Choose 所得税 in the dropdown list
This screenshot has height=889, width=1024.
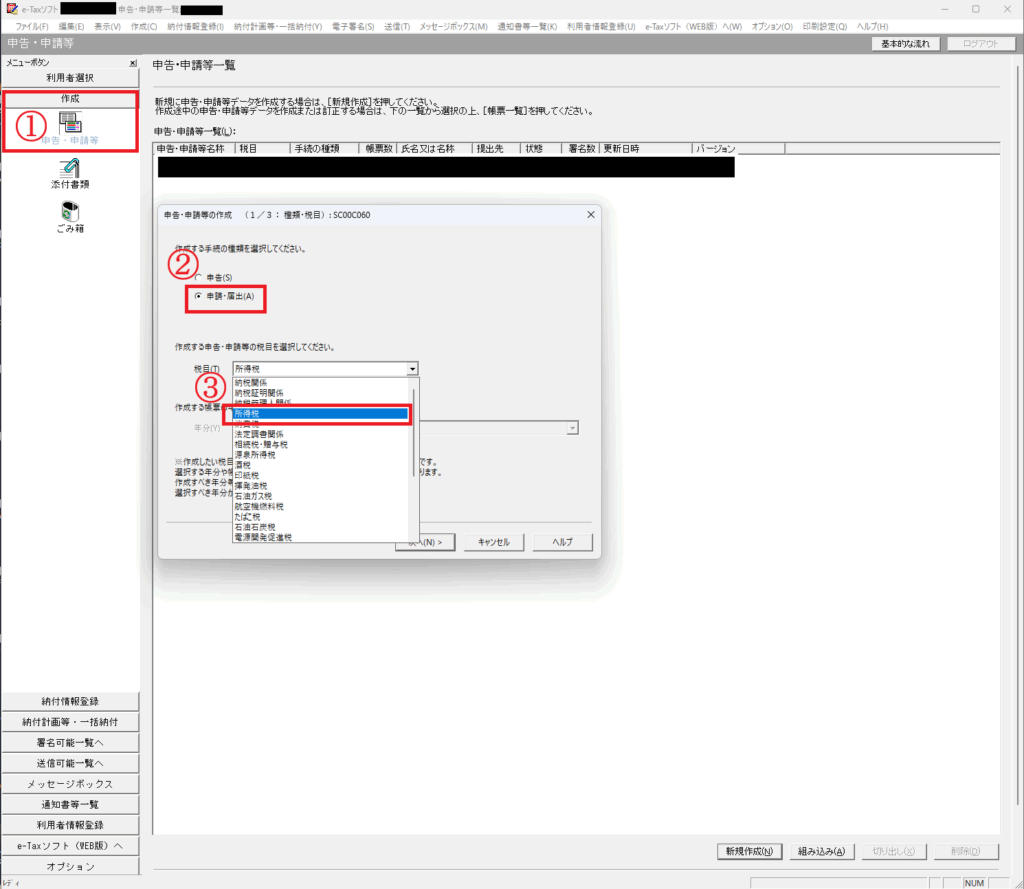(x=320, y=413)
